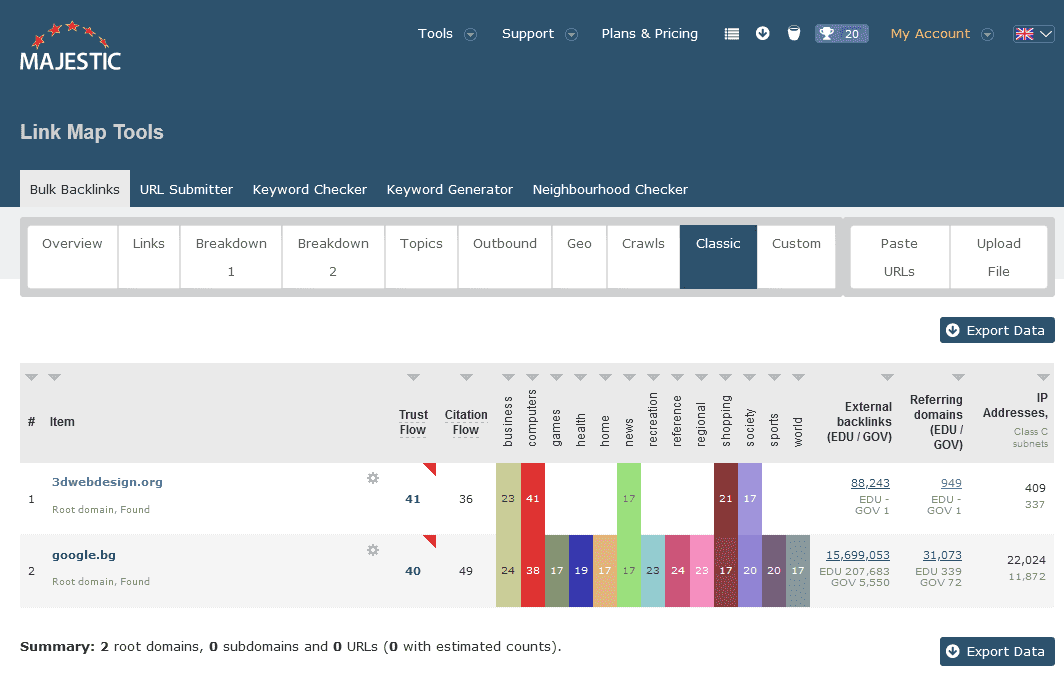Screen dimensions: 1064x679
Task: Open gear settings for google.bg
Action: [373, 550]
